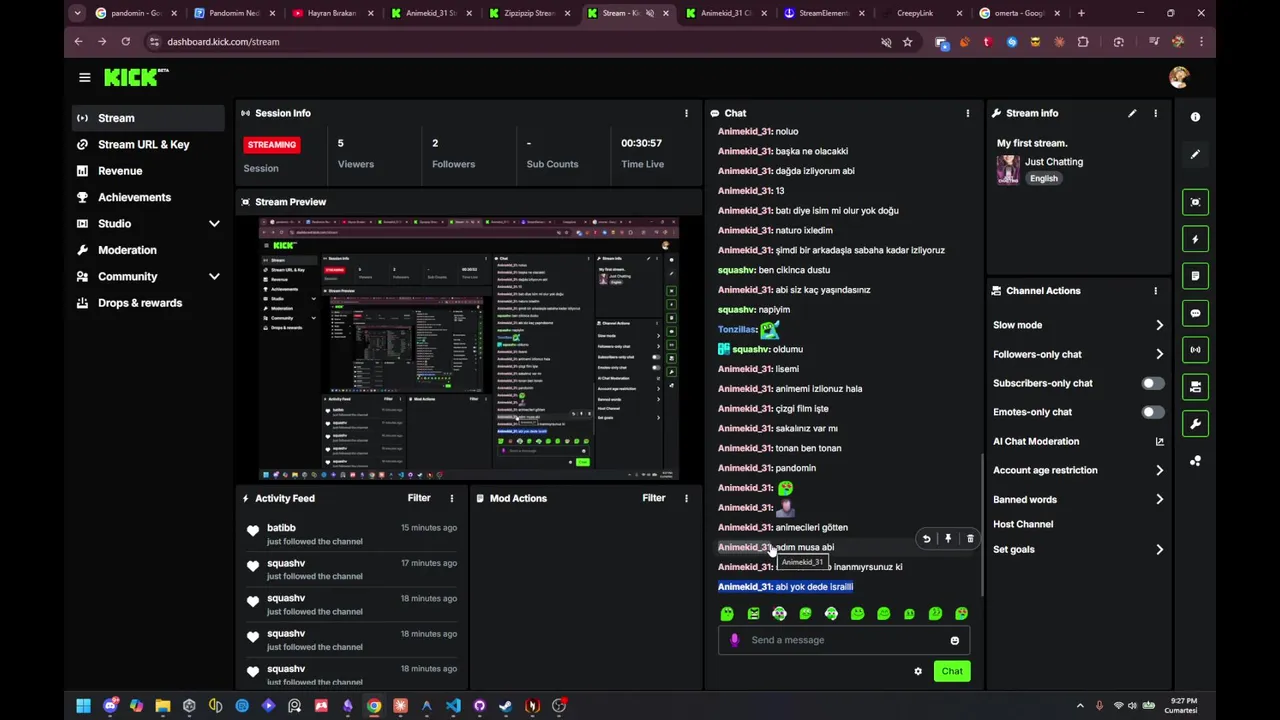The width and height of the screenshot is (1280, 720).
Task: Open new browser tab with plus
Action: click(x=1081, y=13)
